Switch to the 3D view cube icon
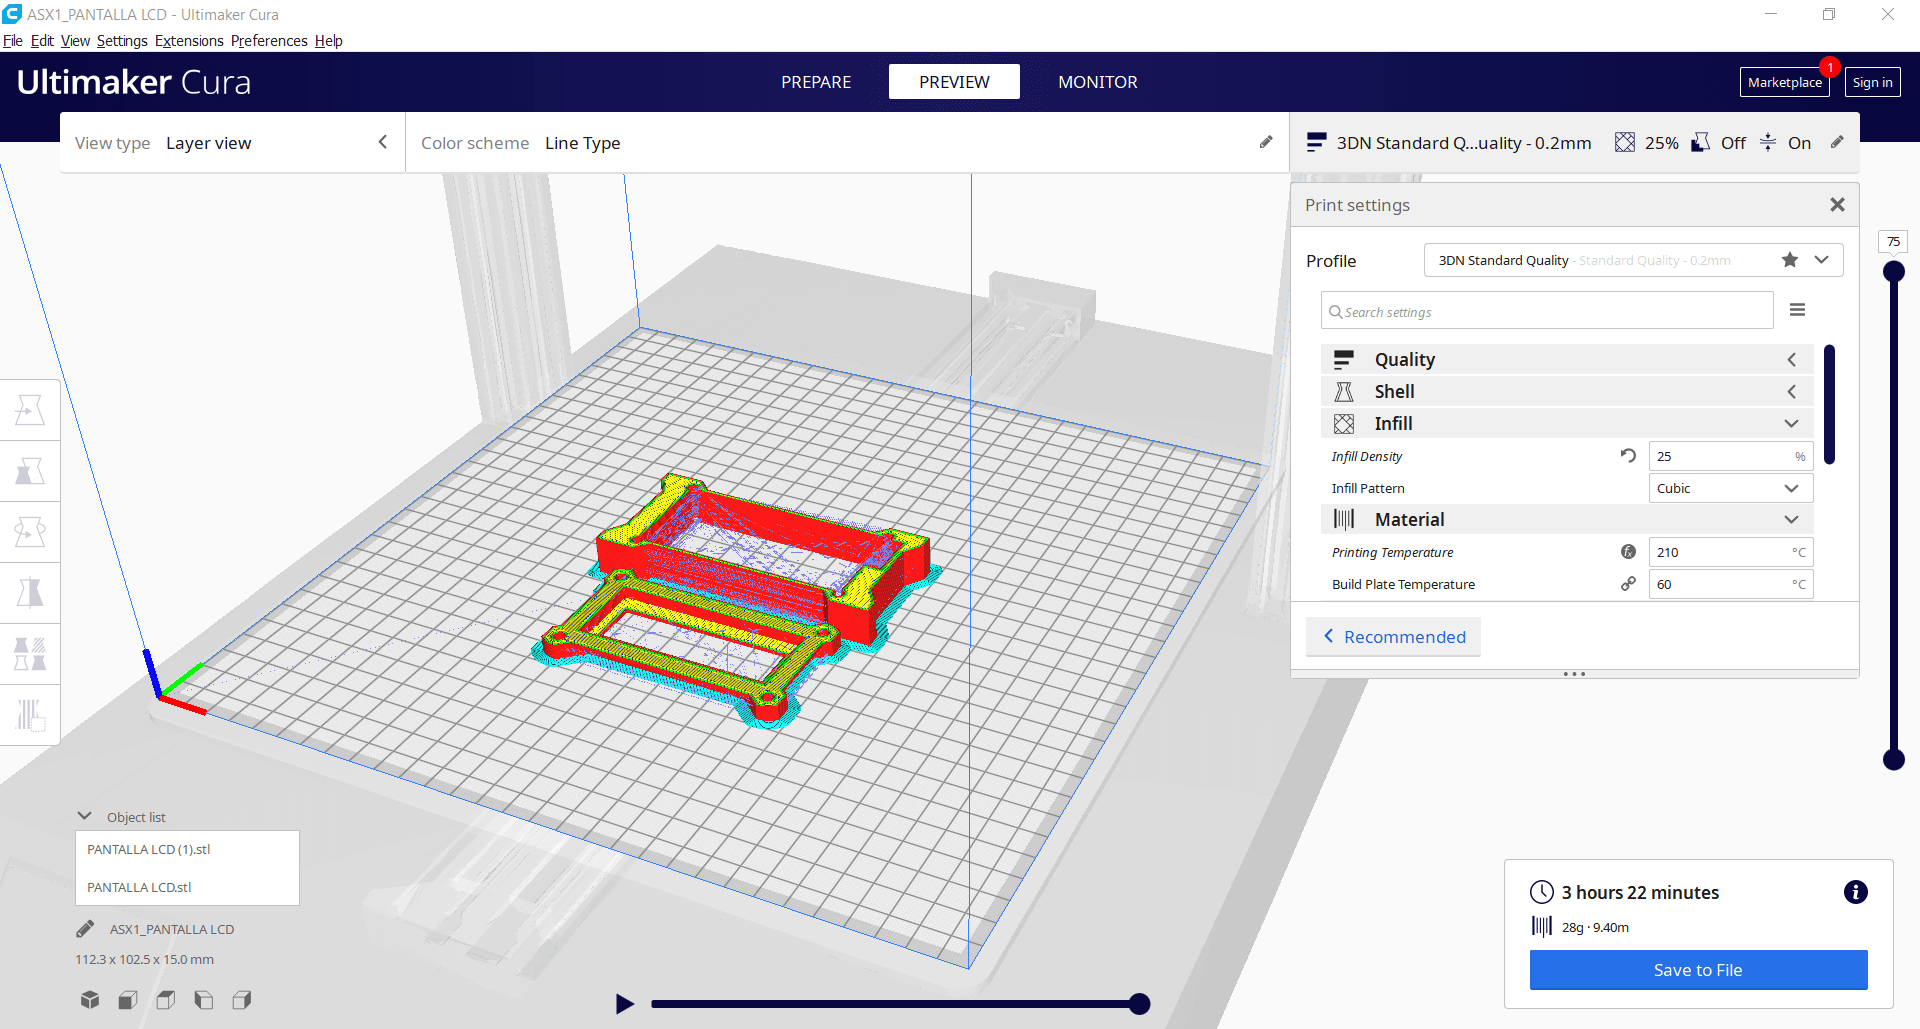Viewport: 1920px width, 1029px height. [90, 999]
